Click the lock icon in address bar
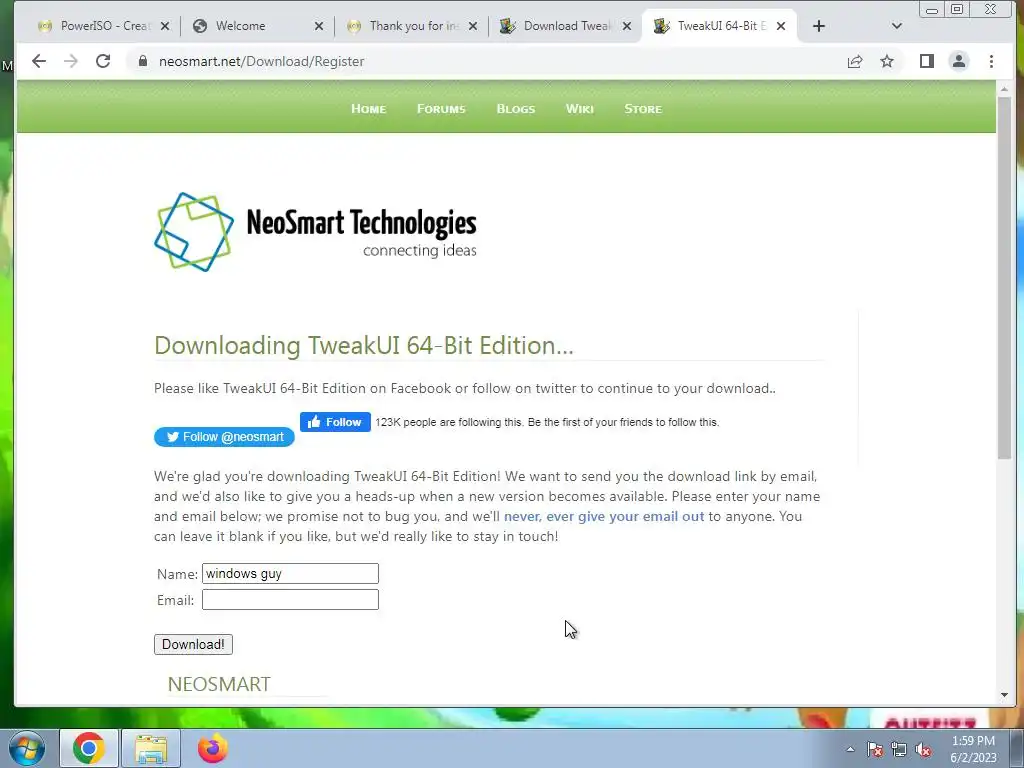 coord(142,61)
